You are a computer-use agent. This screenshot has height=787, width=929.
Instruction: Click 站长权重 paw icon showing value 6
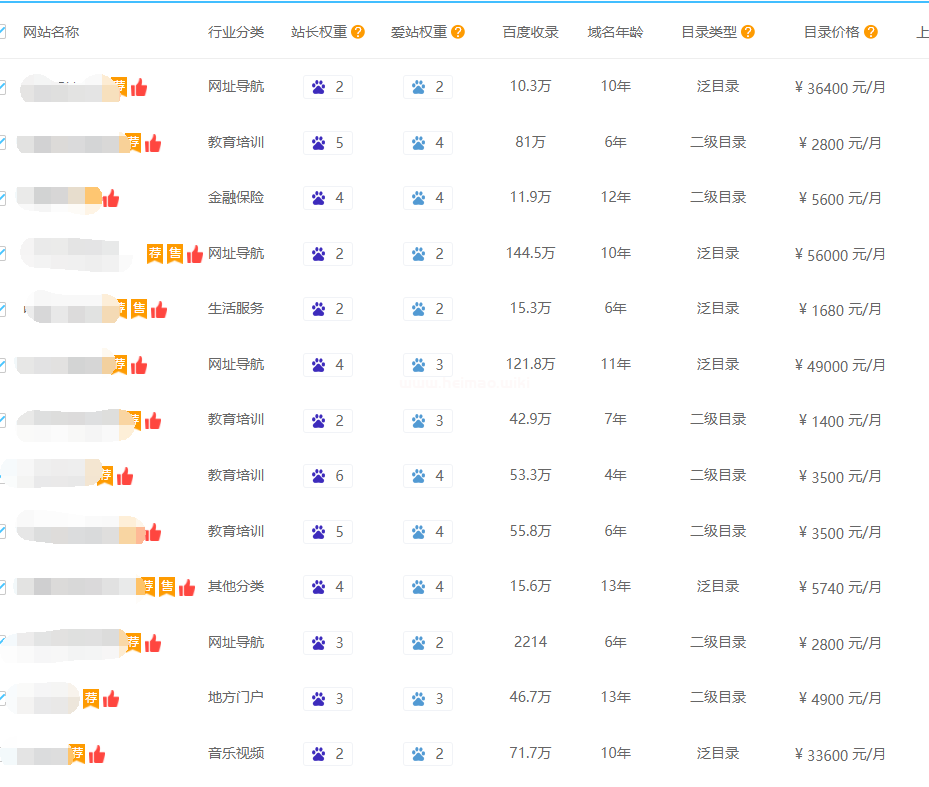click(318, 476)
